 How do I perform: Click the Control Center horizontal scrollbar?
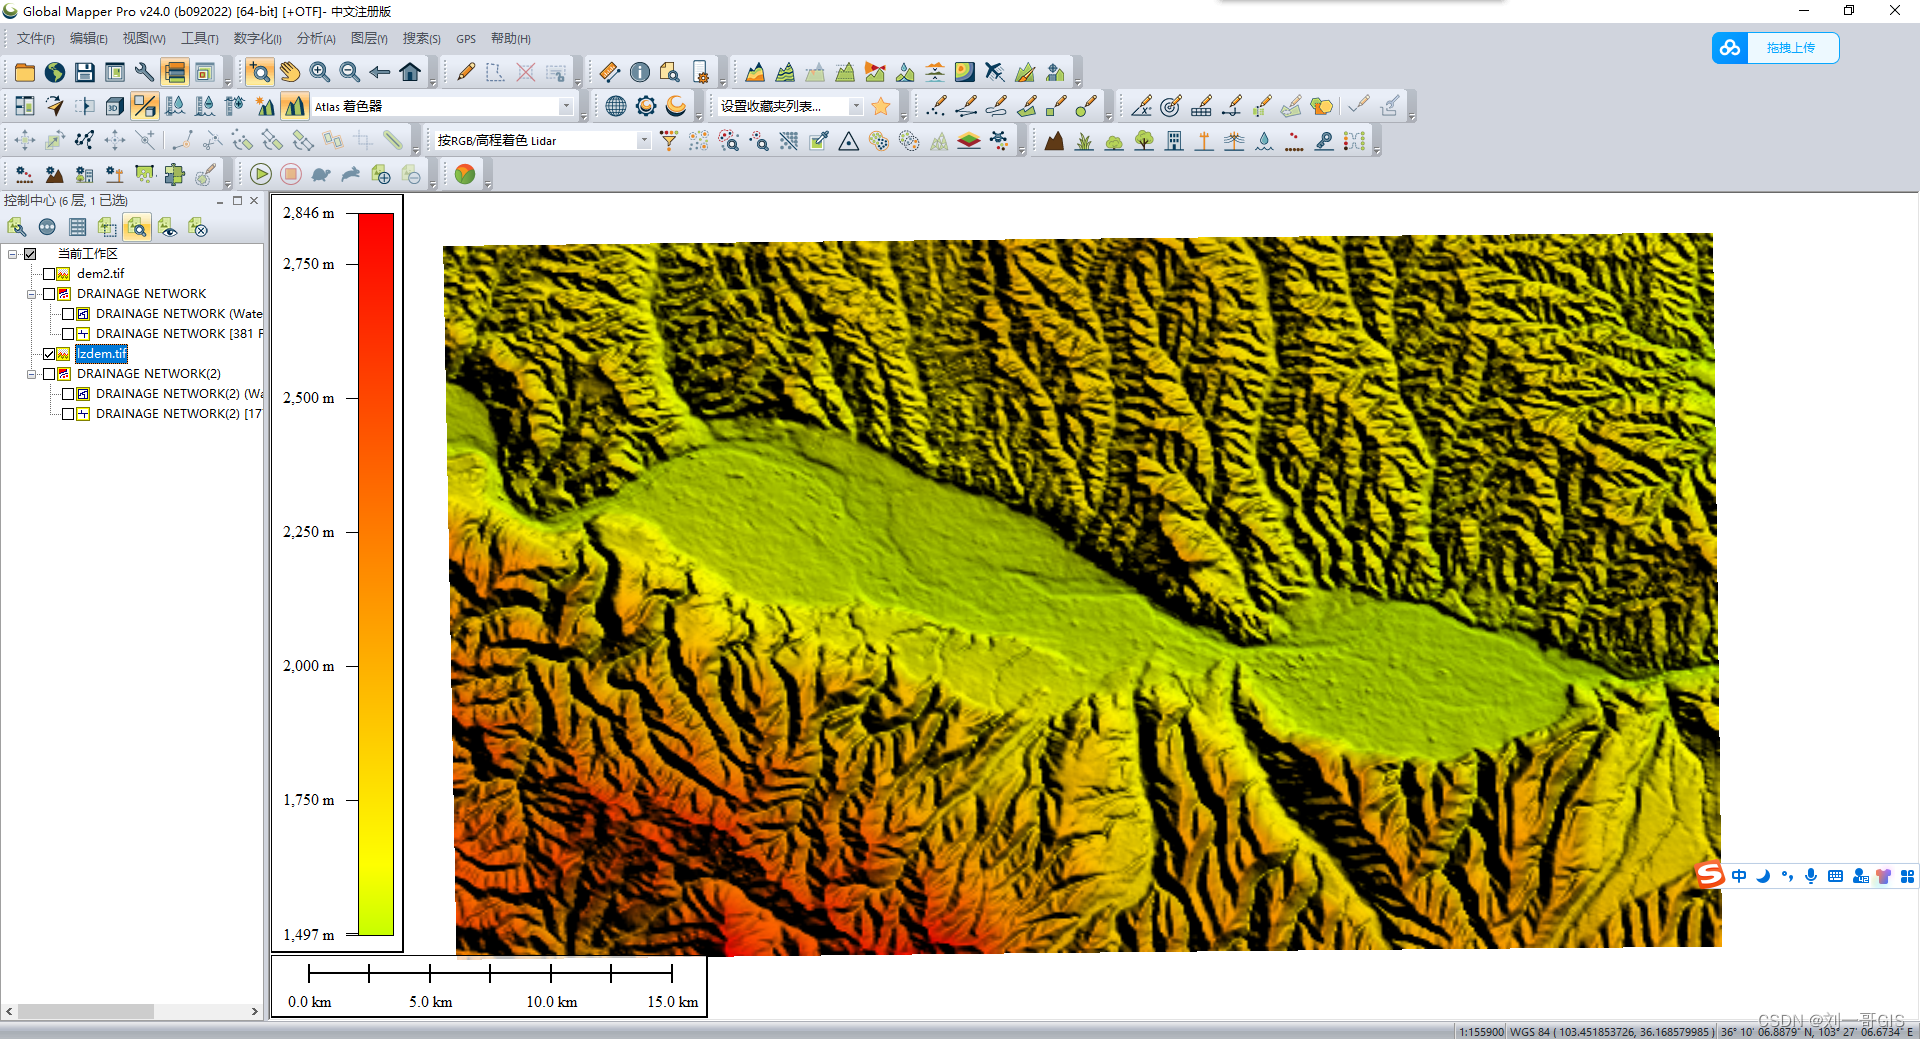tap(86, 1011)
